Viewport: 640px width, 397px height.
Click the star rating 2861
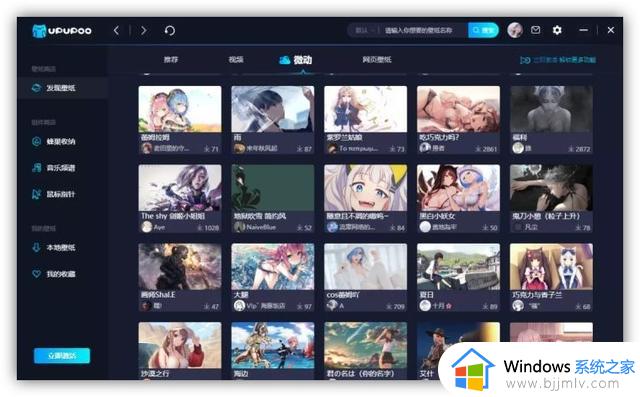tap(487, 149)
